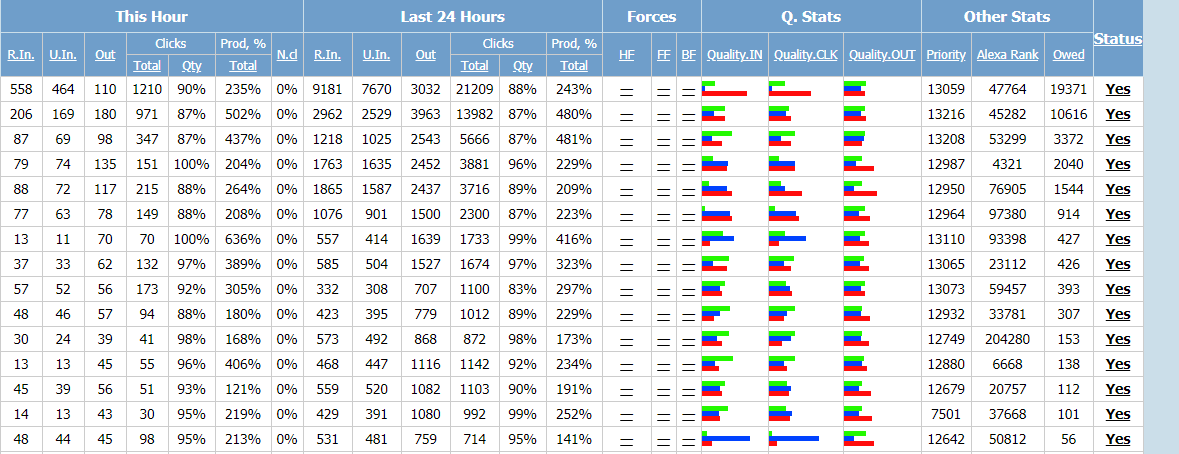Sort by FF force column
1179x454 pixels.
(663, 54)
